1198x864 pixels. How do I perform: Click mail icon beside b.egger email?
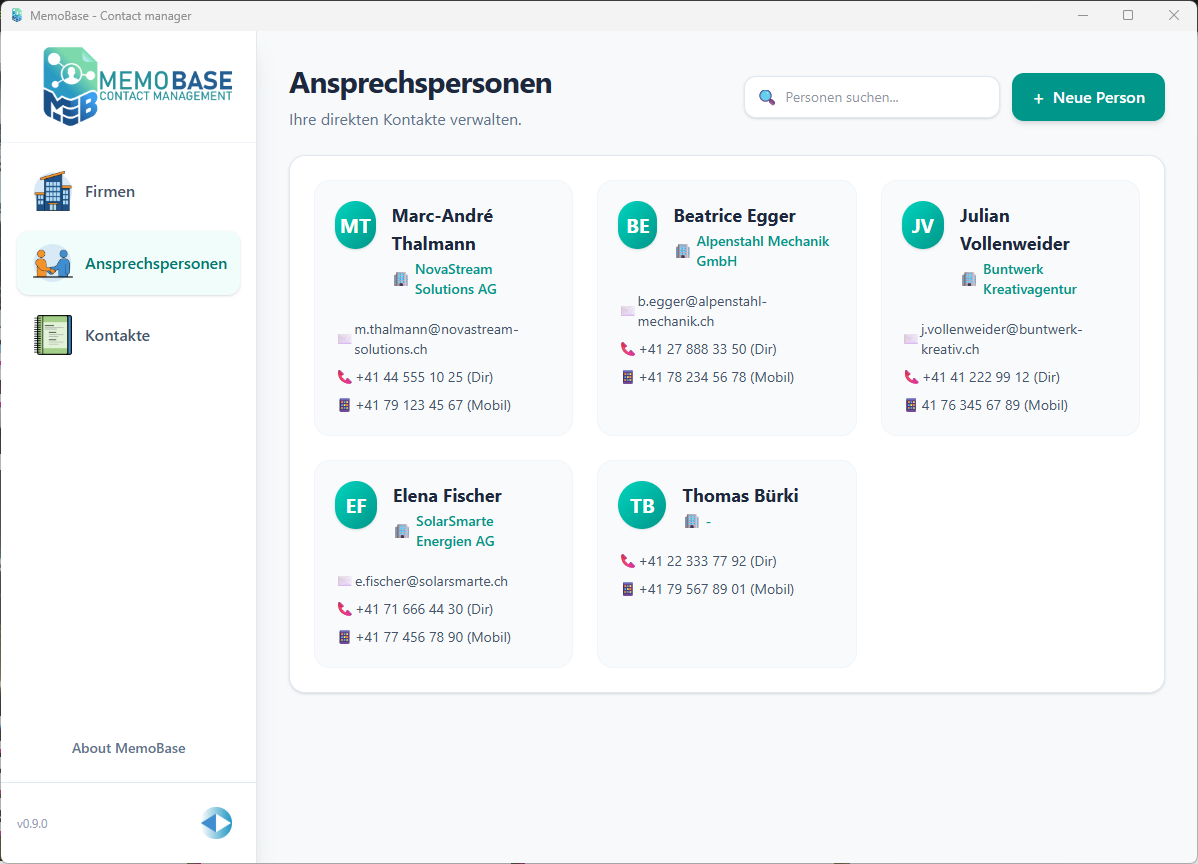[x=627, y=311]
